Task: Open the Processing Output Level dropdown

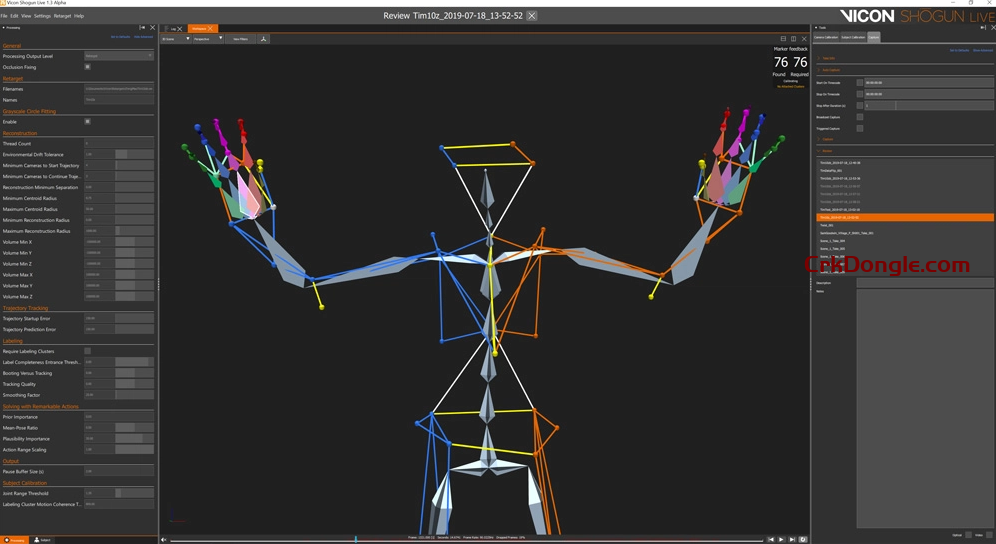Action: [119, 56]
